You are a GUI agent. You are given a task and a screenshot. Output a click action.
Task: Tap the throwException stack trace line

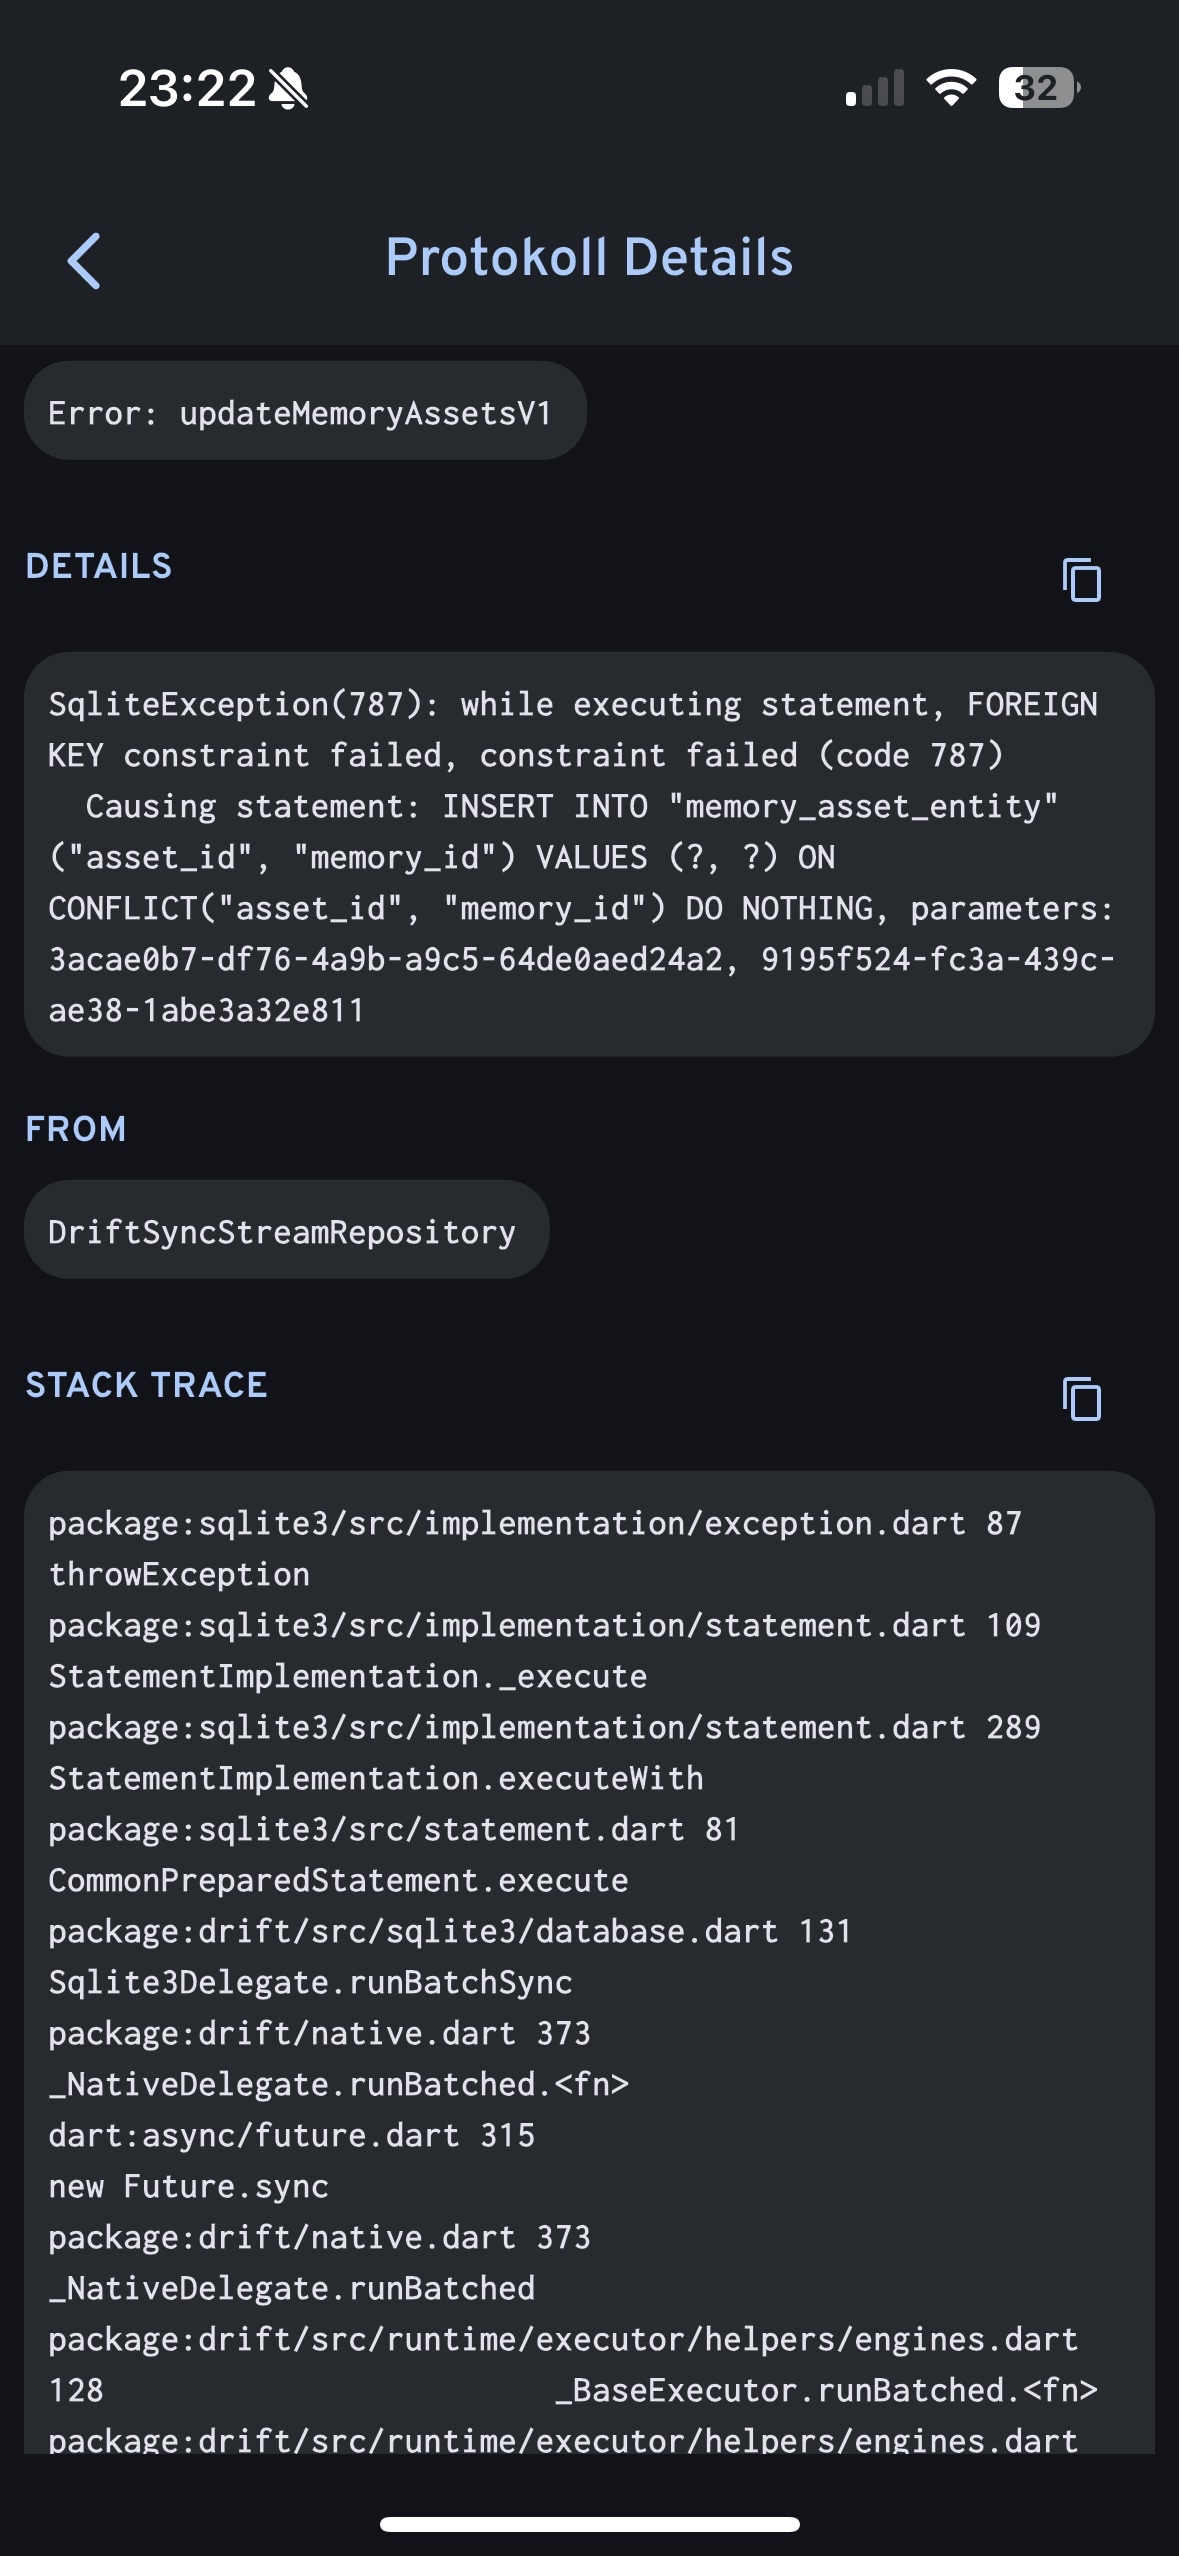pyautogui.click(x=180, y=1575)
